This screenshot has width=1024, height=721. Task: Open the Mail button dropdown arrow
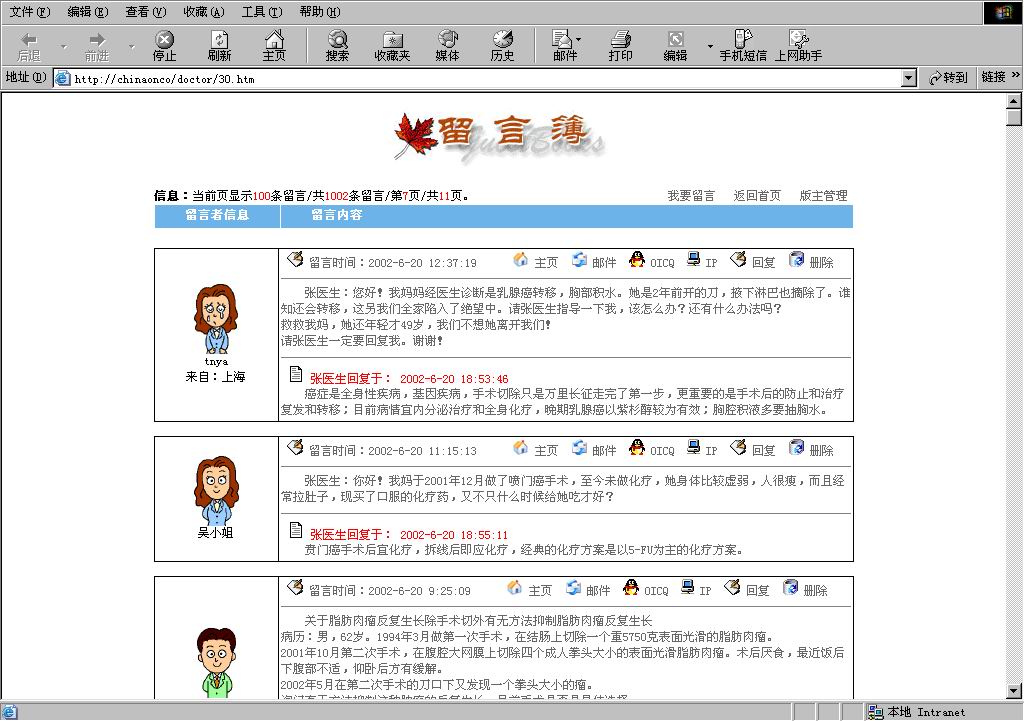click(579, 40)
